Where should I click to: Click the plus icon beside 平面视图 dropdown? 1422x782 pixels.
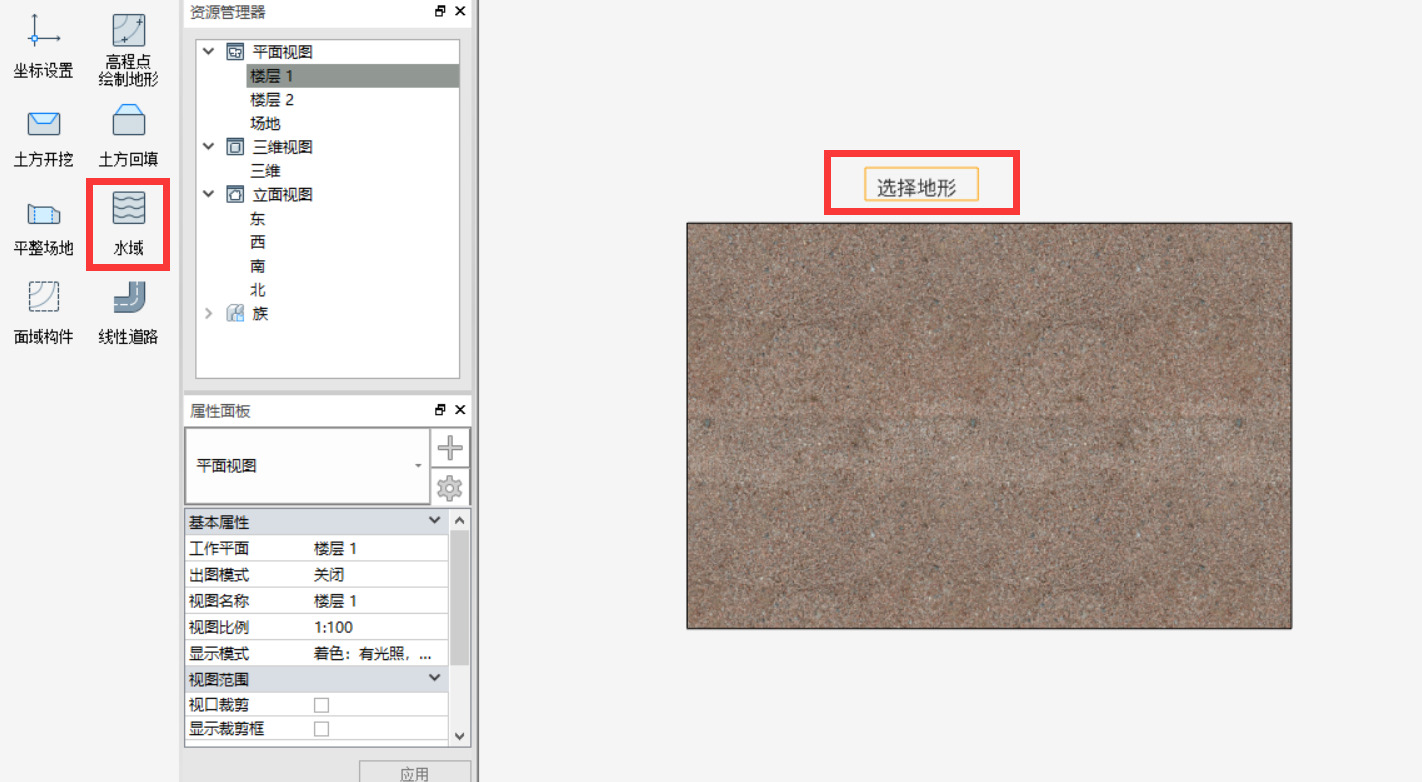450,448
